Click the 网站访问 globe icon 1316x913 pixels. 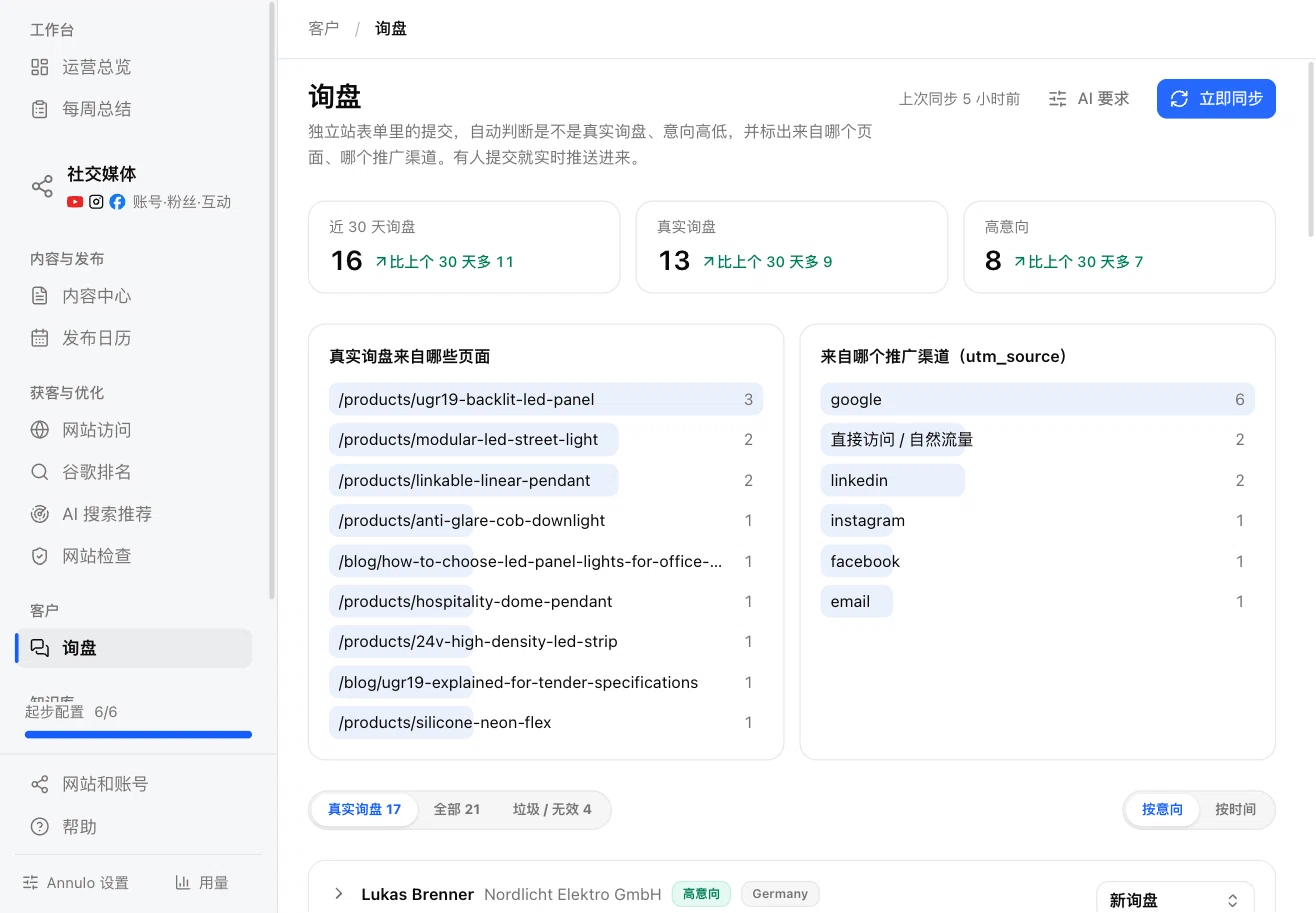pyautogui.click(x=40, y=430)
